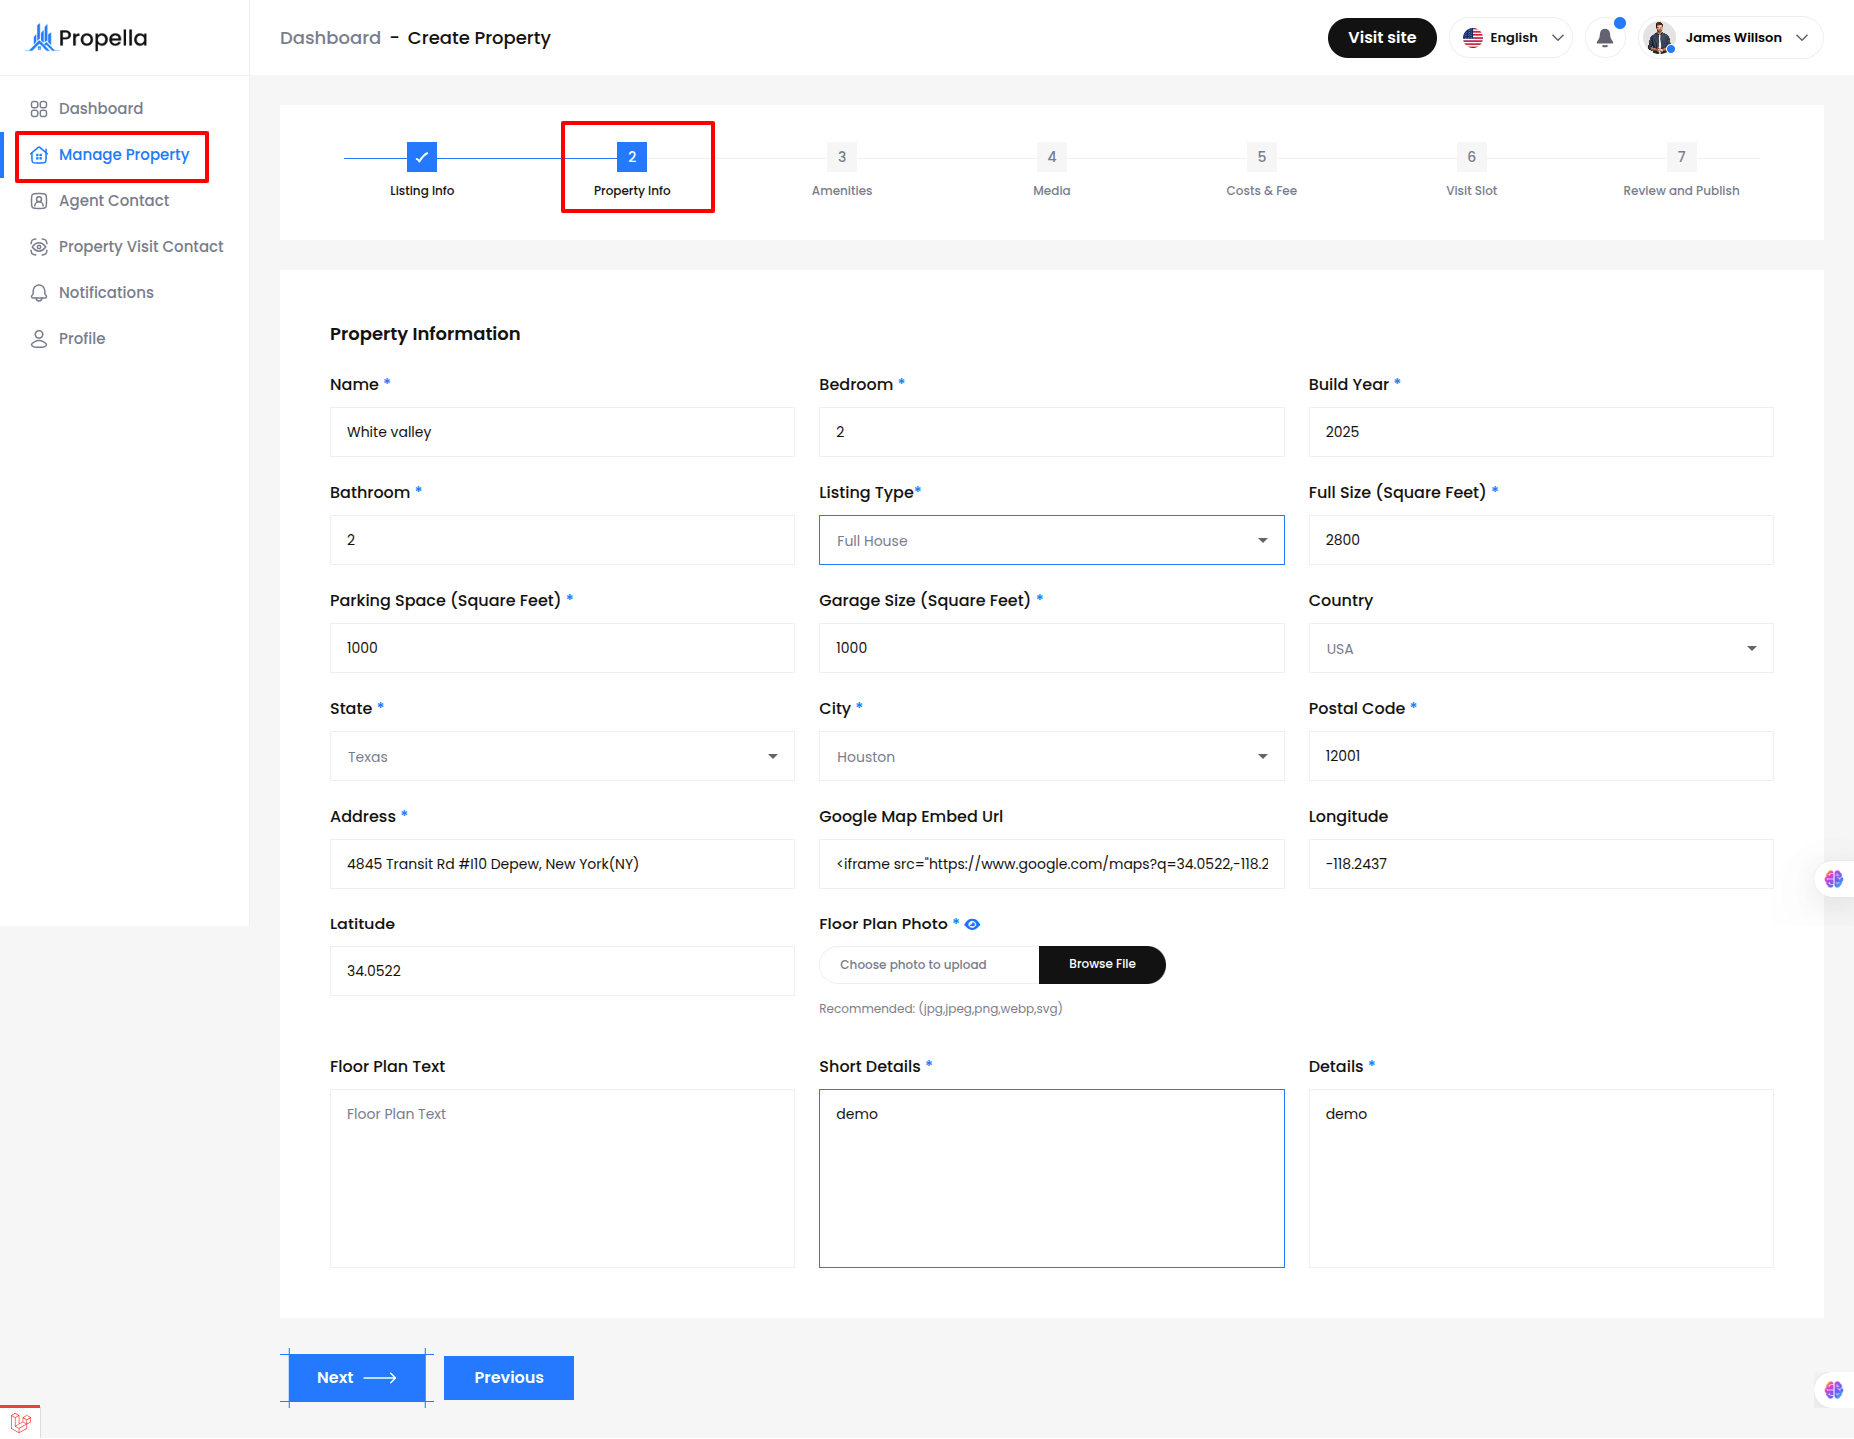The width and height of the screenshot is (1854, 1439).
Task: Click the Google Map Embed Url field
Action: tap(1051, 864)
